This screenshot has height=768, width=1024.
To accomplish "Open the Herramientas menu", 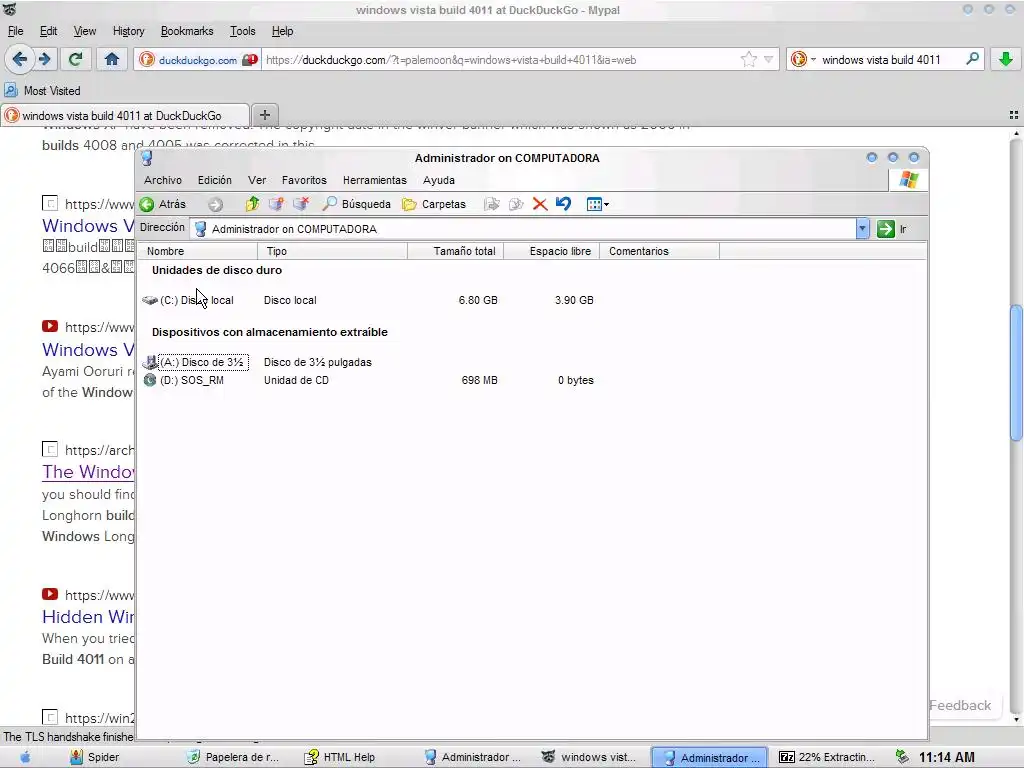I will pos(374,180).
